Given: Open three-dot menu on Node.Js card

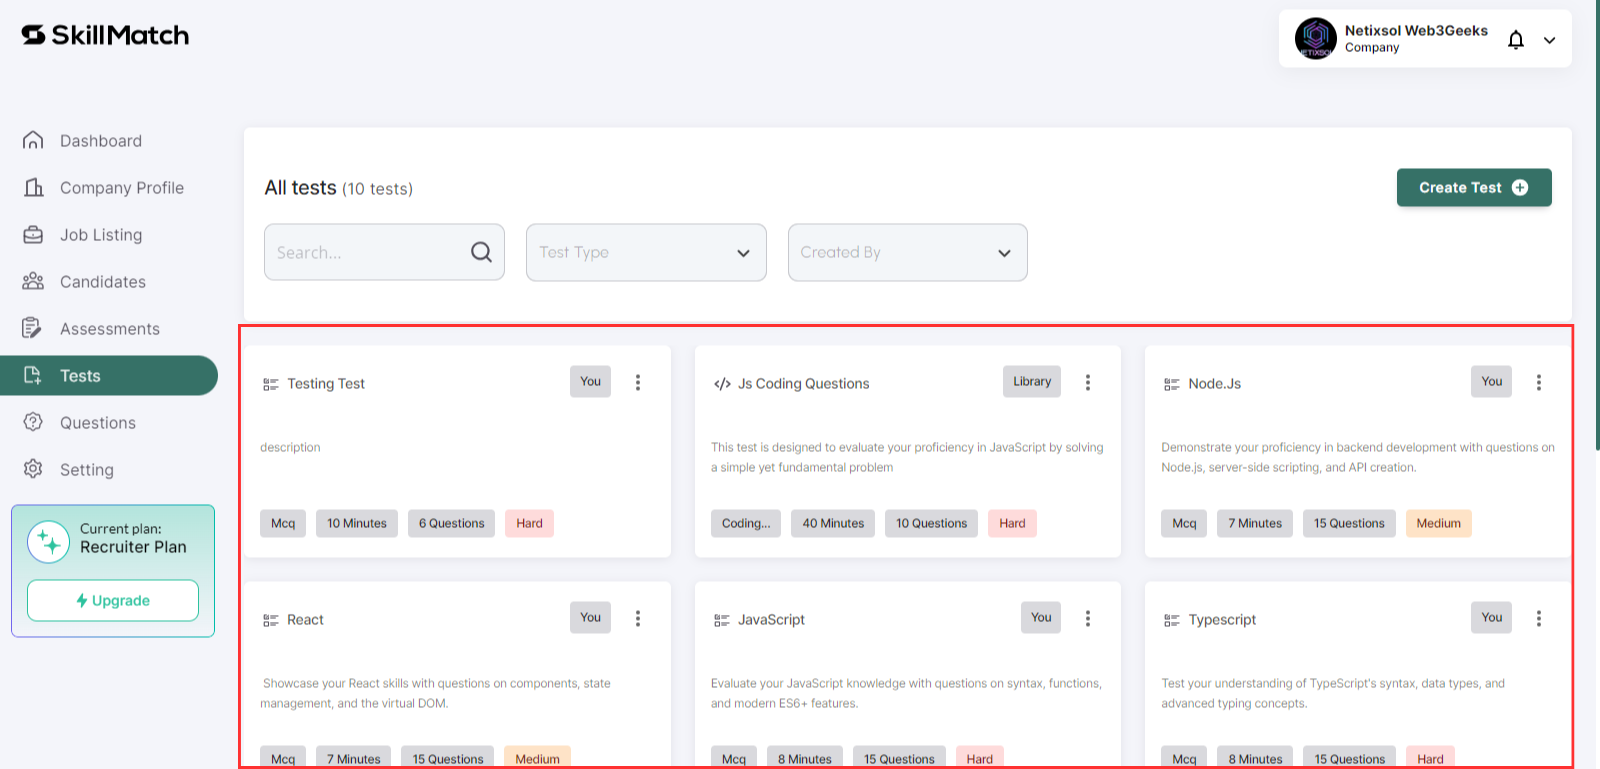Looking at the screenshot, I should coord(1539,382).
